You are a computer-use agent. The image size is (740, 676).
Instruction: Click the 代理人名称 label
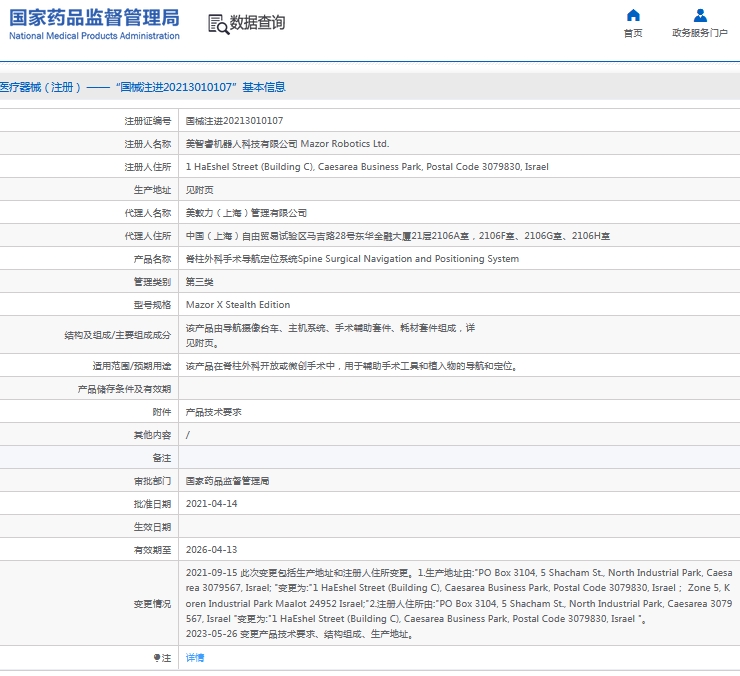coord(148,213)
